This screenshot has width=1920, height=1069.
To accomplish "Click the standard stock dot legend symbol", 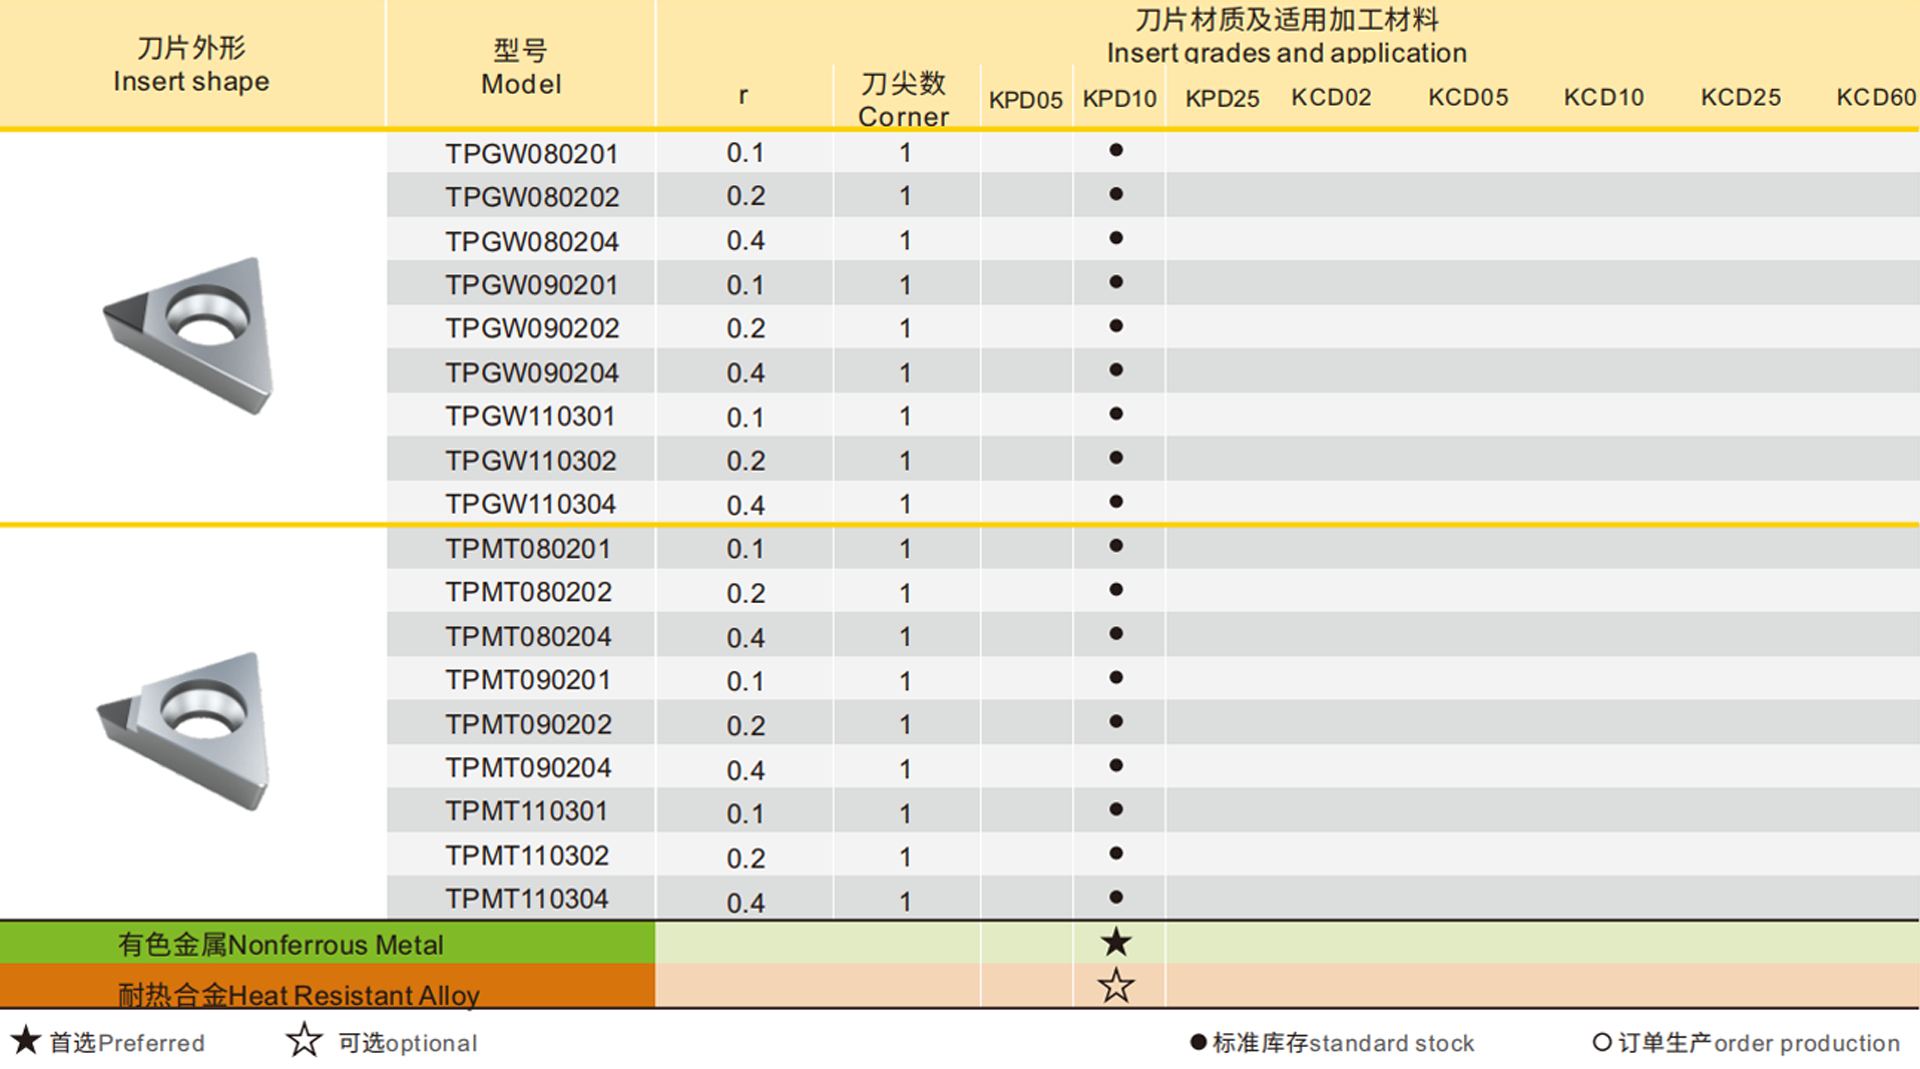I will tap(1196, 1042).
